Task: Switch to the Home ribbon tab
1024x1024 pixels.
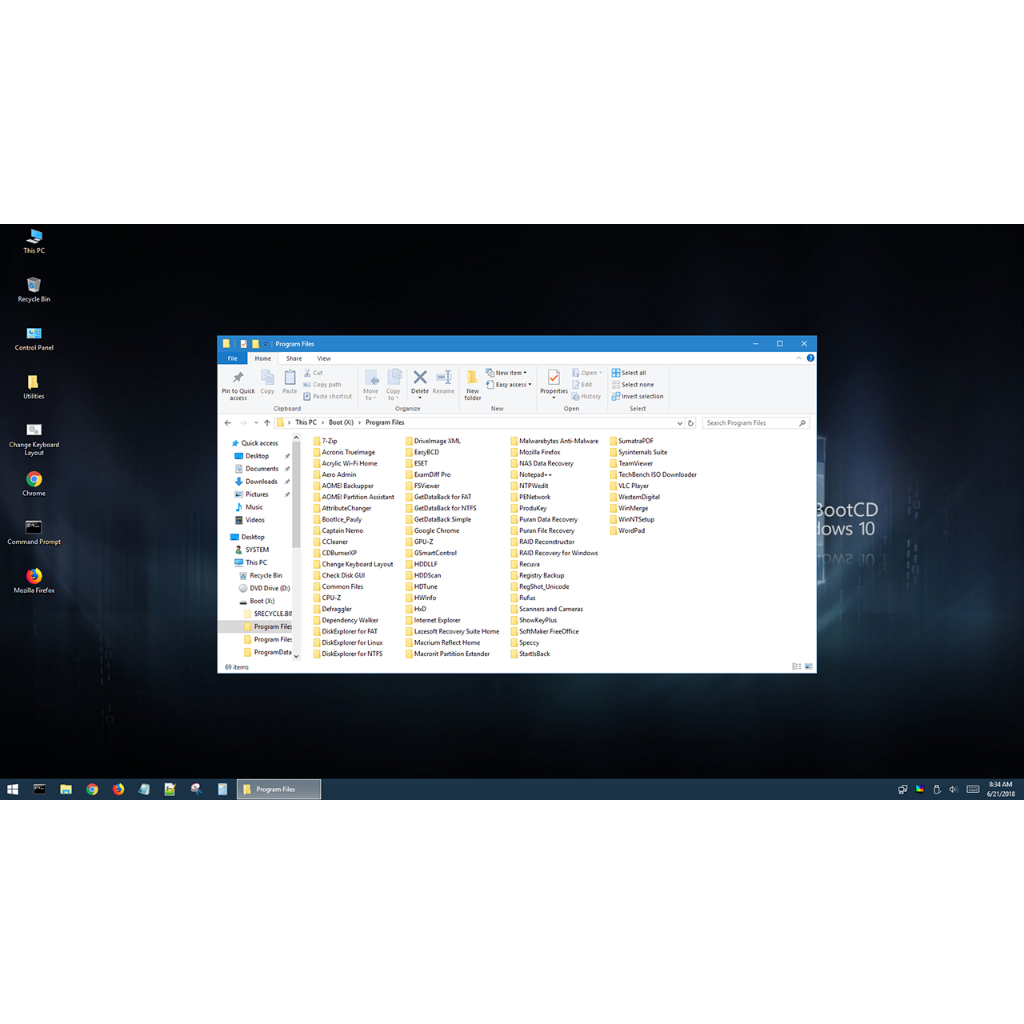Action: [x=263, y=359]
